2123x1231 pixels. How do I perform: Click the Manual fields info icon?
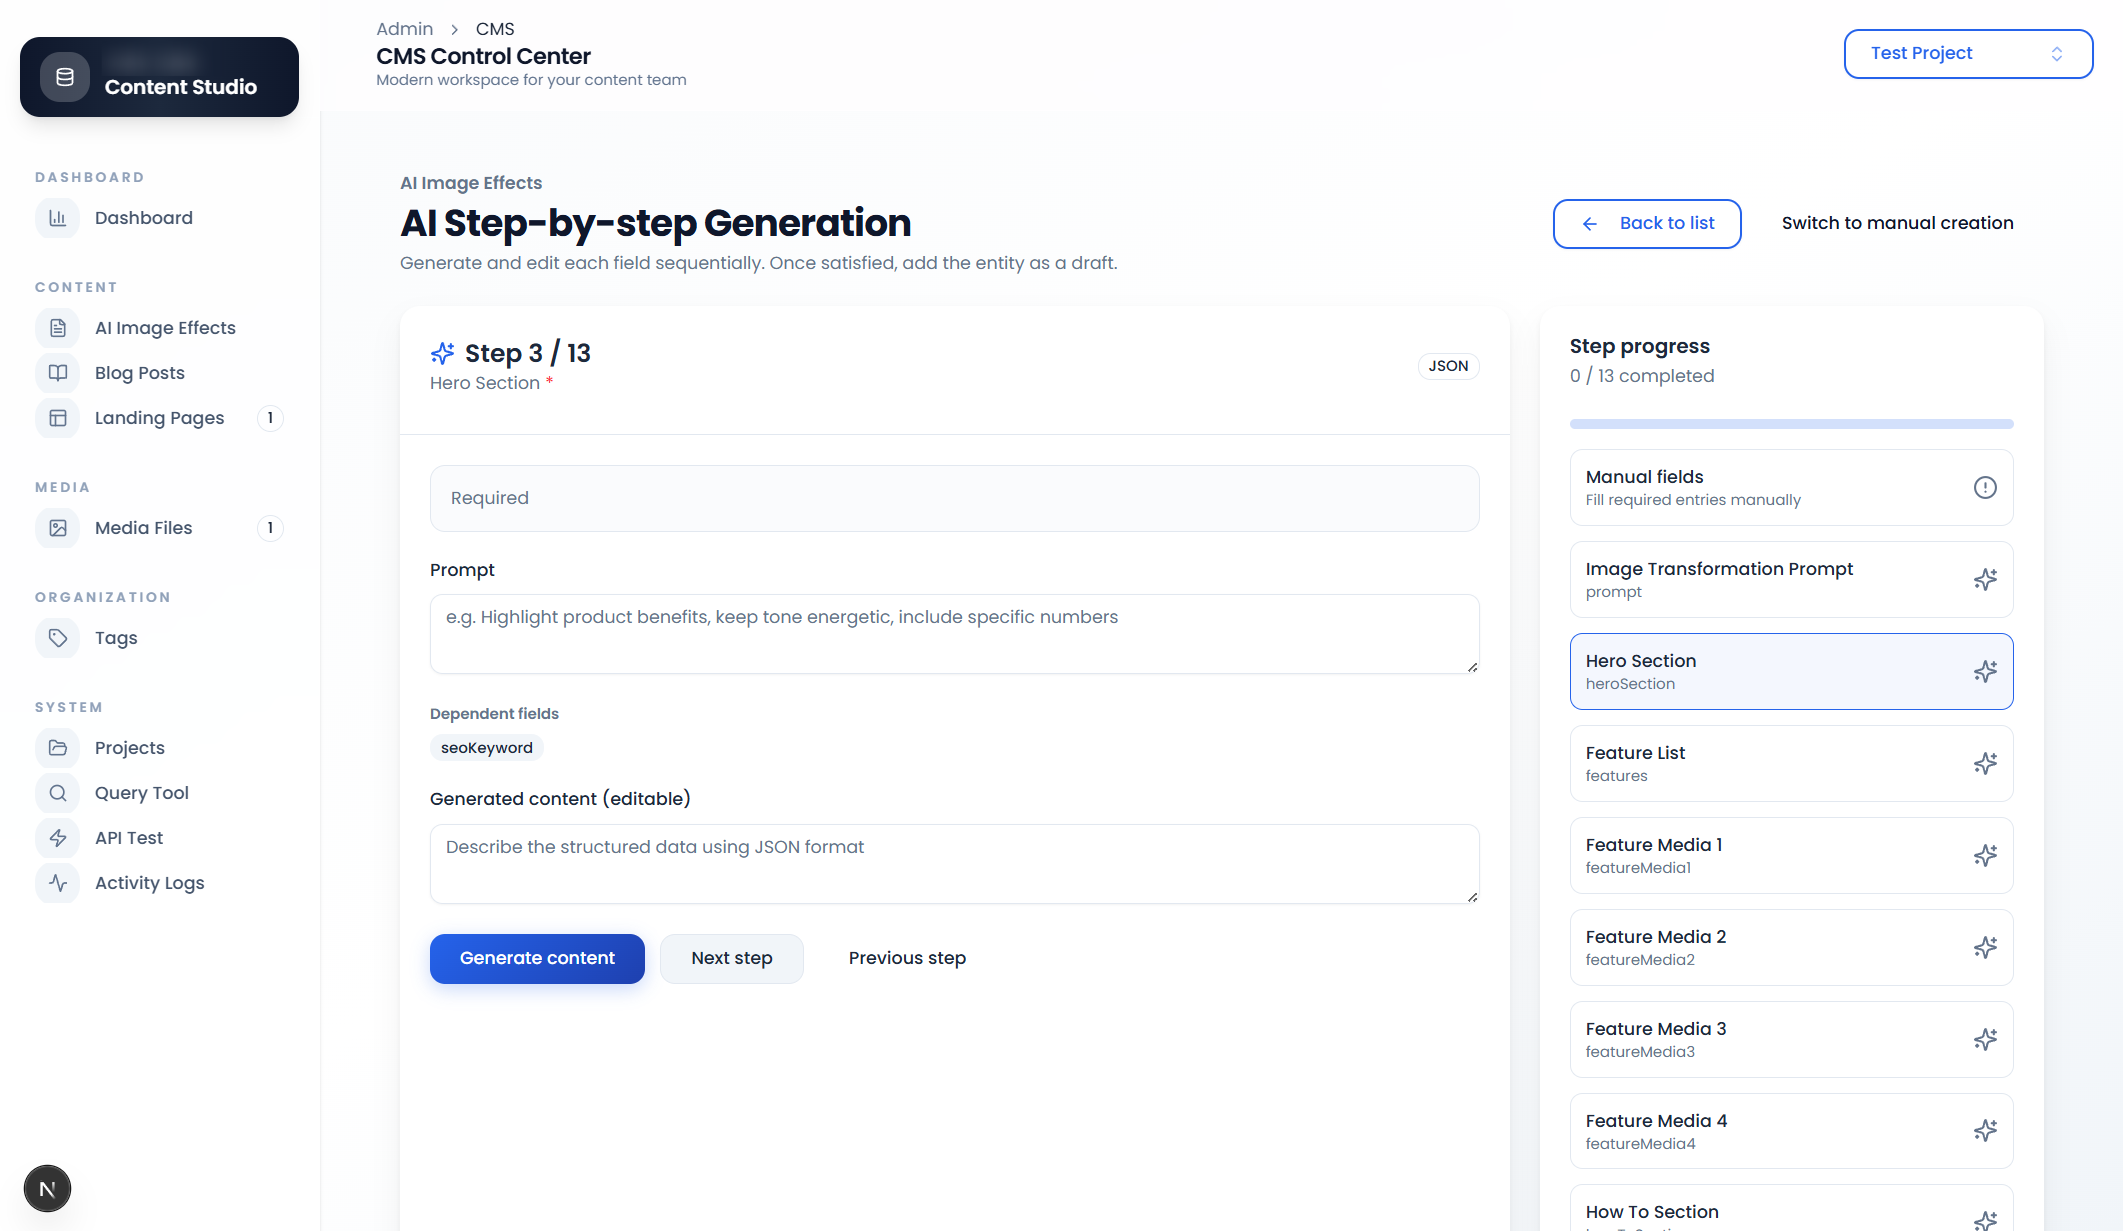tap(1985, 487)
